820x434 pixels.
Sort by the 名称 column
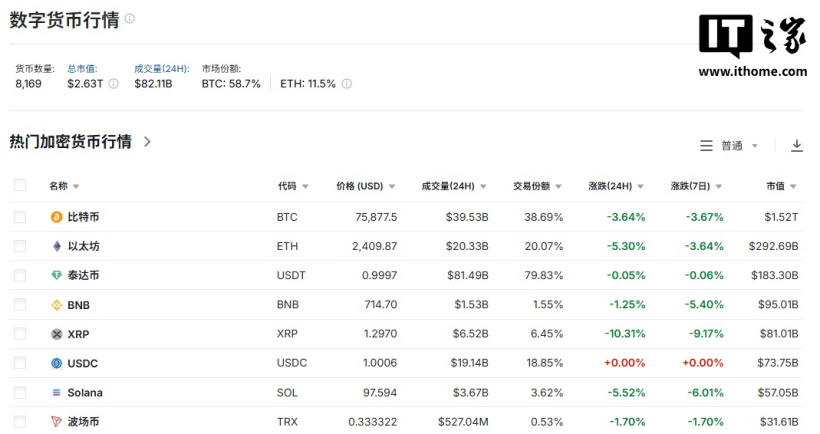[64, 186]
